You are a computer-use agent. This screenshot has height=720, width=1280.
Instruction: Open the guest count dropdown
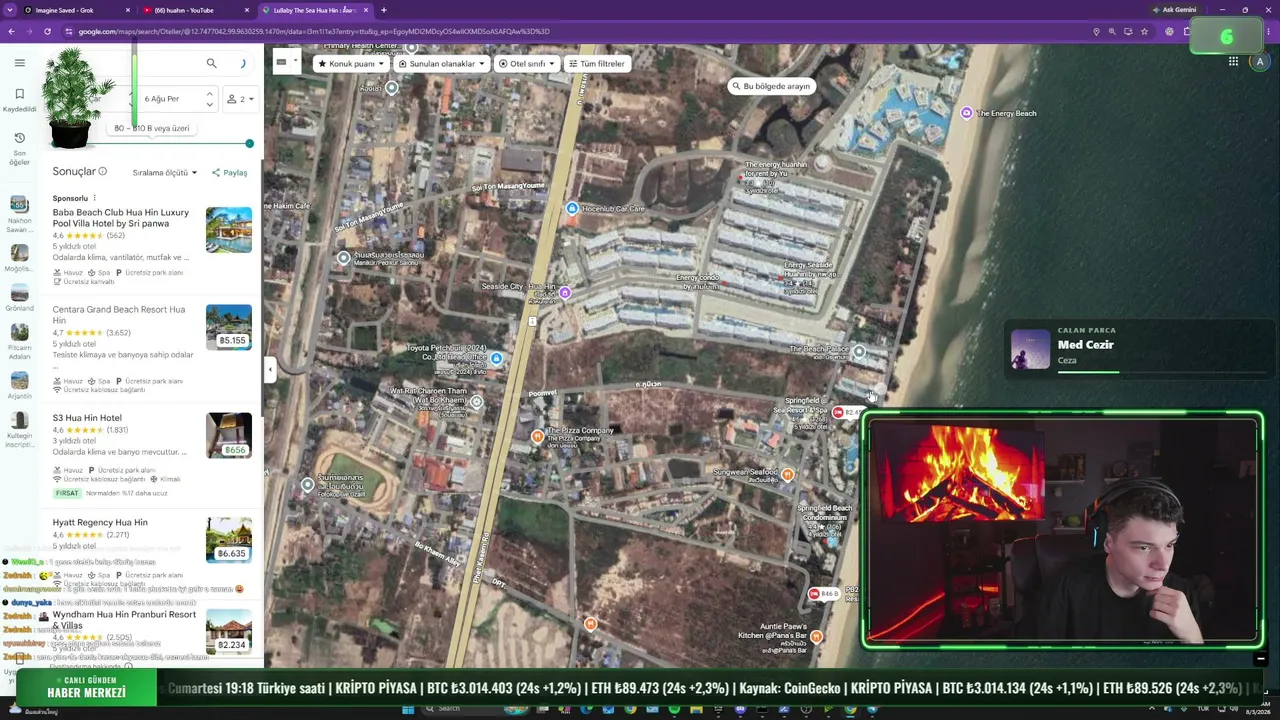tap(240, 99)
